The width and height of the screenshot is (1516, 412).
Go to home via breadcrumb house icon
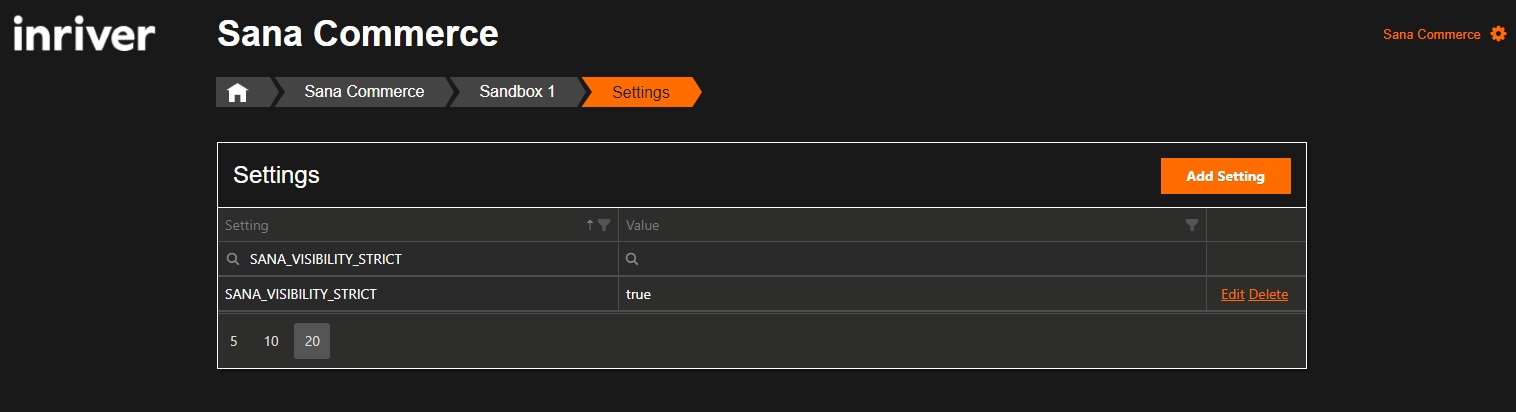coord(237,92)
